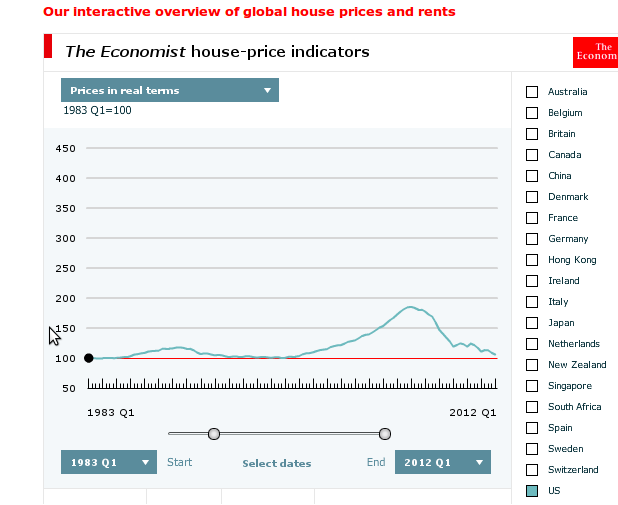The image size is (618, 505).
Task: Uncheck the US checkbox
Action: [532, 491]
